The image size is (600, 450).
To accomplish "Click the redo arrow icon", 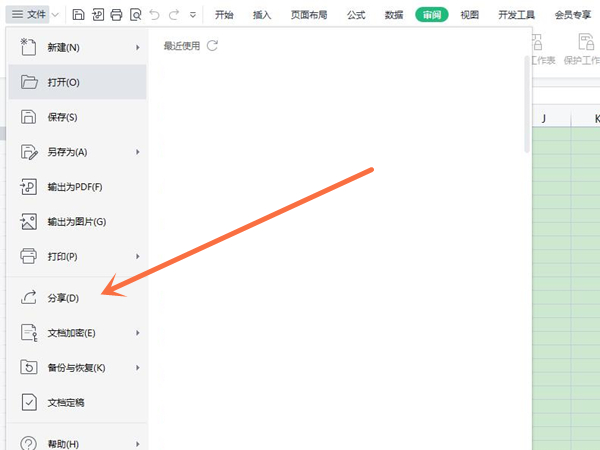I will (174, 15).
